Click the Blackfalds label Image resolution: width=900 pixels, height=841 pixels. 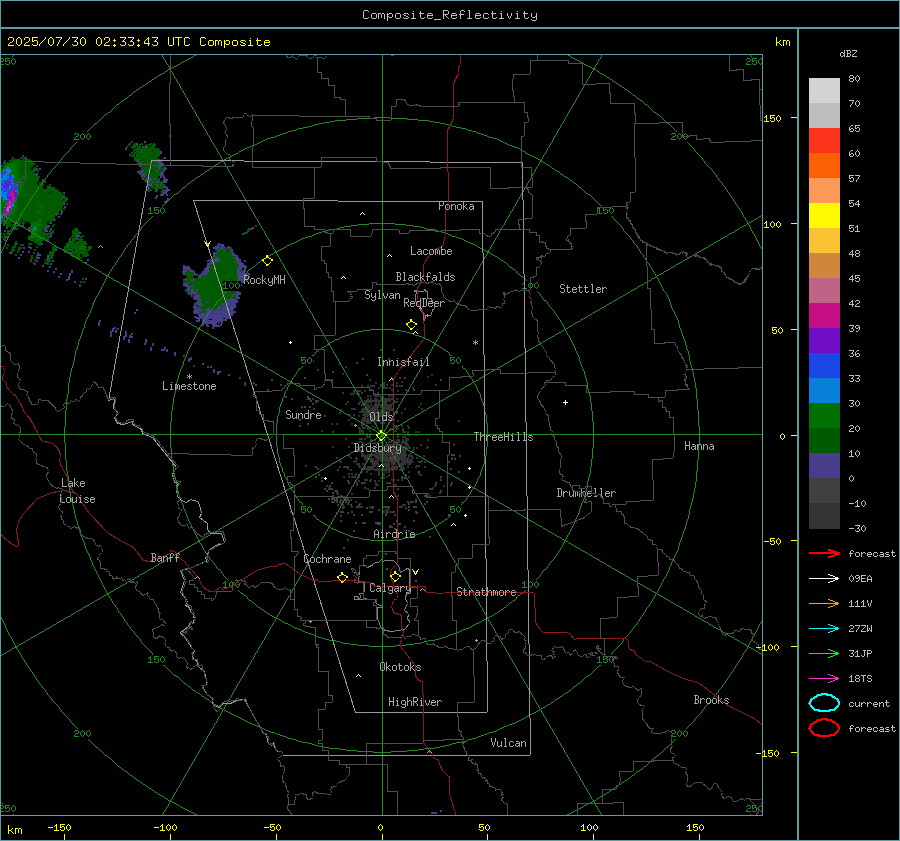pos(425,277)
